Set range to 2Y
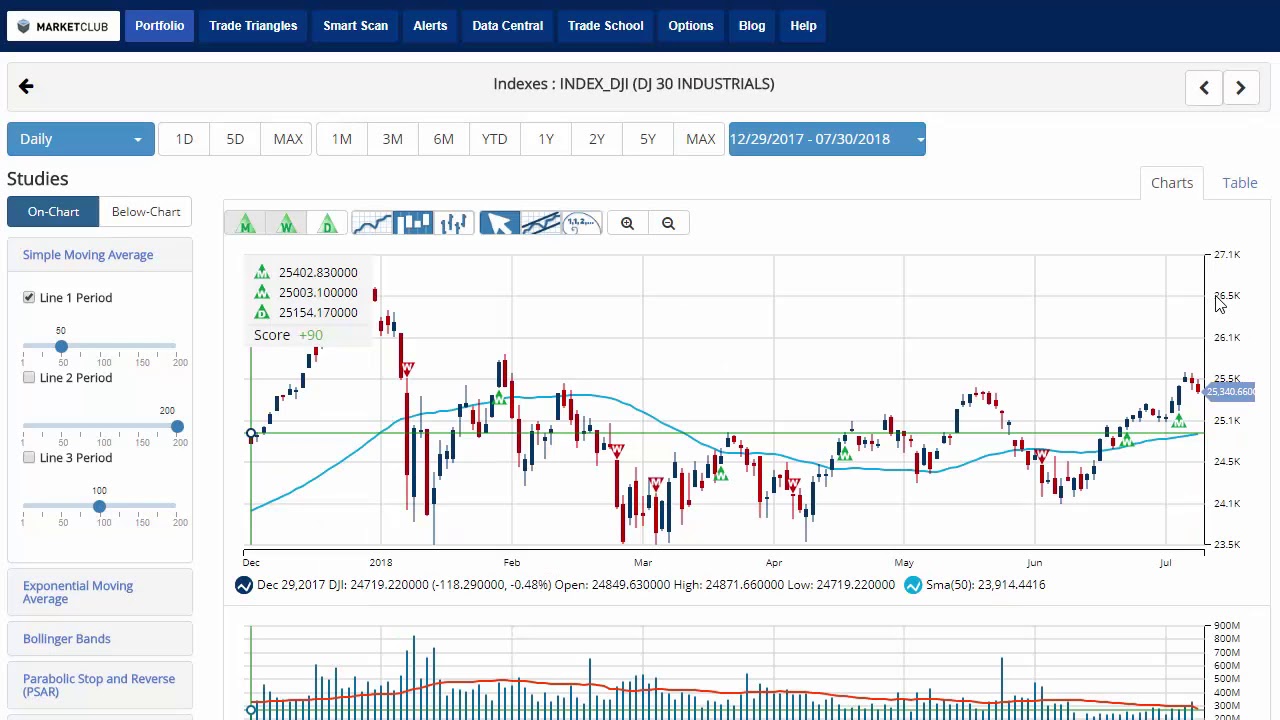1280x720 pixels. click(x=597, y=139)
